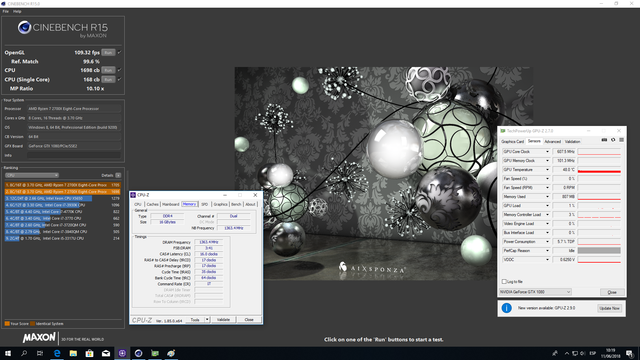Open the NVIDIA GeForce GTX 1080 dropdown
640x360 pixels.
[536, 292]
